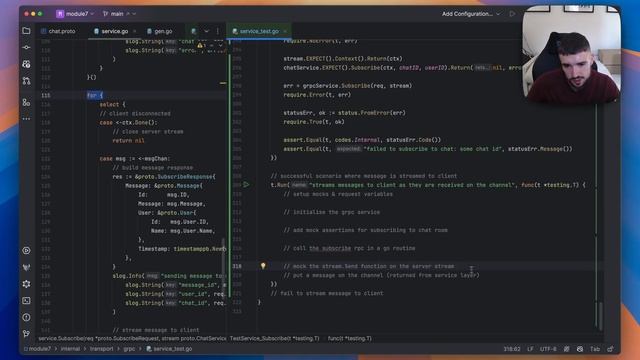This screenshot has width=640, height=360.
Task: Open the Add Configuration dropdown
Action: [x=471, y=14]
